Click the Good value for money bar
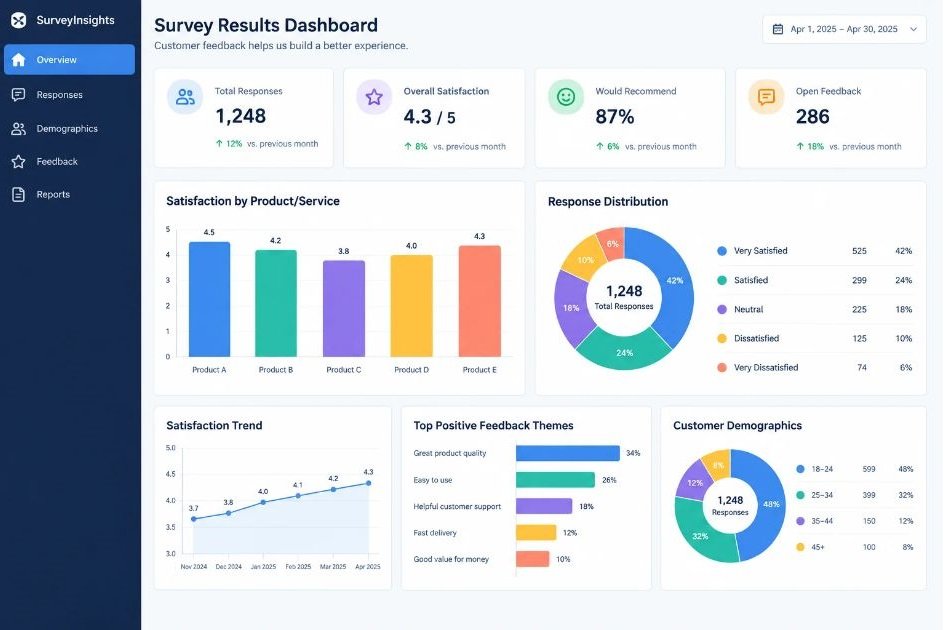The width and height of the screenshot is (945, 630). pos(532,559)
